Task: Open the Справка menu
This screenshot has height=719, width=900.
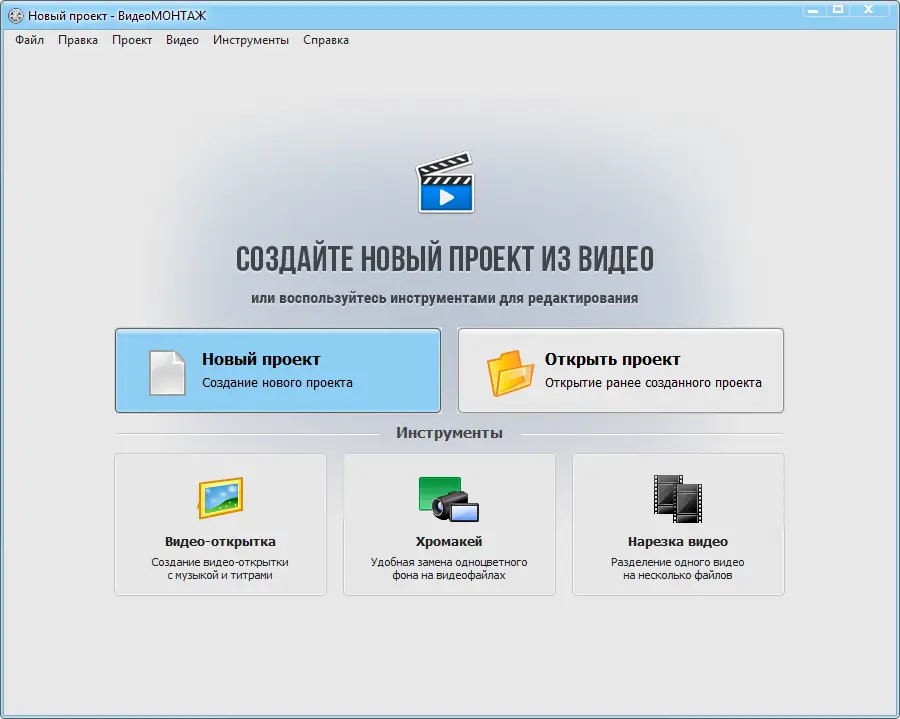Action: (327, 40)
